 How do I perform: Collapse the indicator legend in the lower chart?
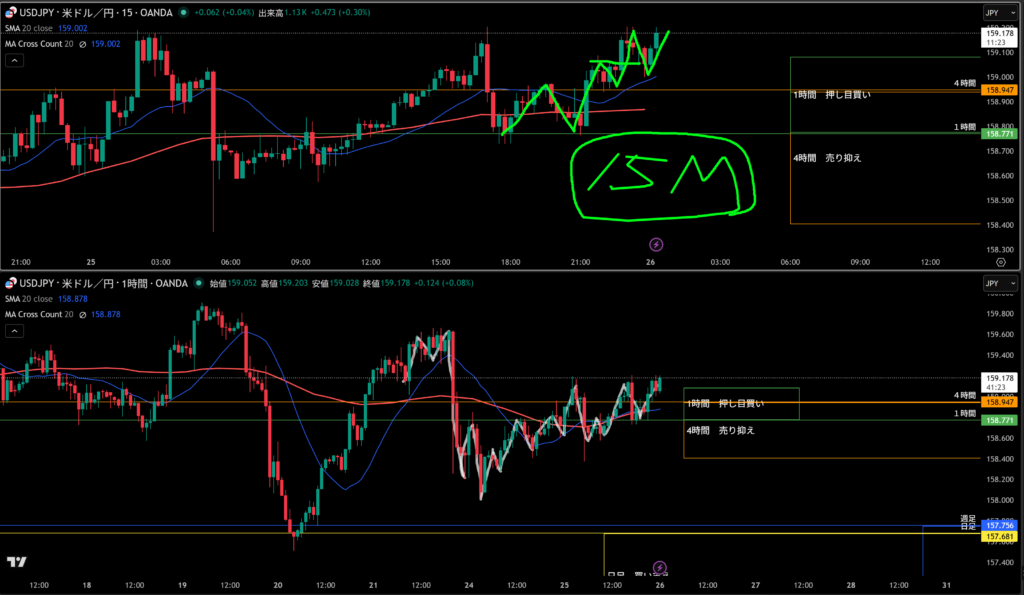pos(14,330)
